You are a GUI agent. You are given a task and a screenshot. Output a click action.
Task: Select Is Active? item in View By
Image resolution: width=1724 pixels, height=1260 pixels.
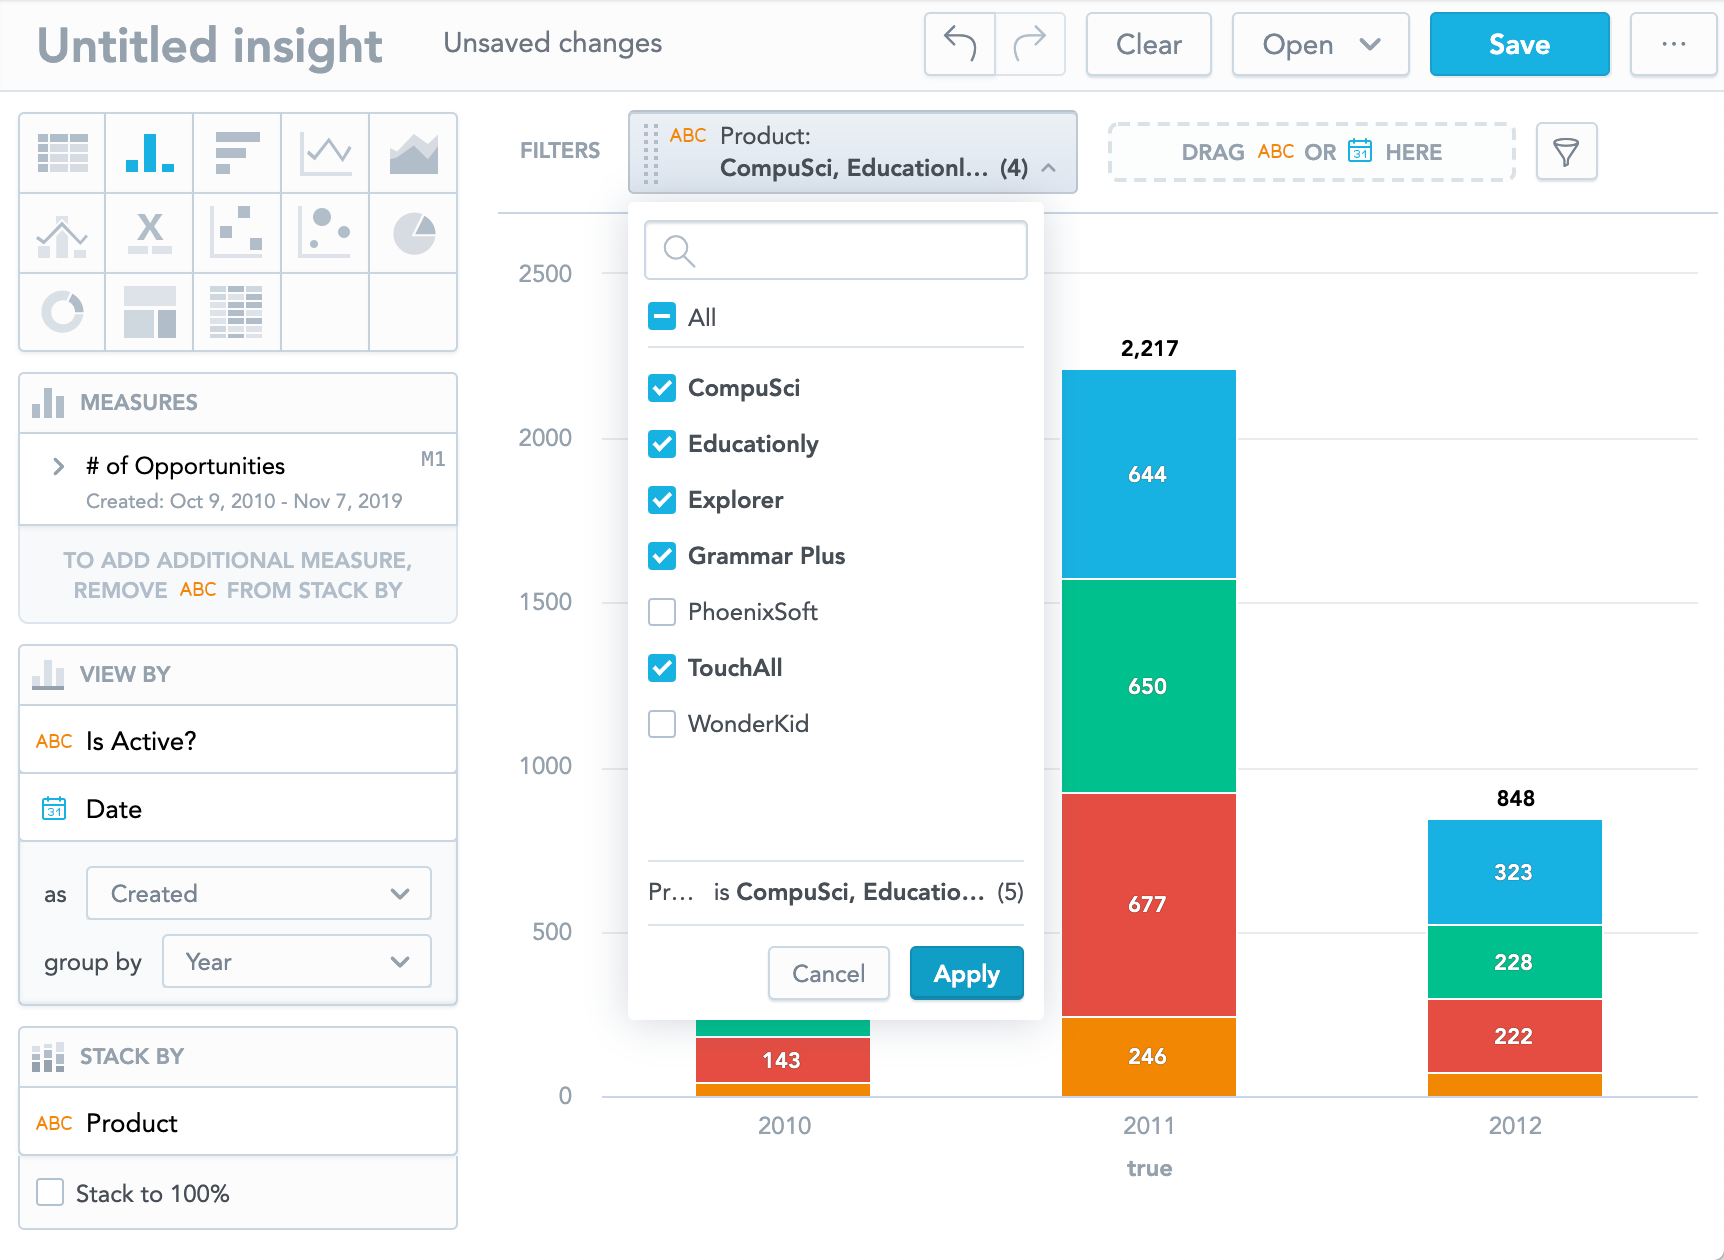click(238, 740)
